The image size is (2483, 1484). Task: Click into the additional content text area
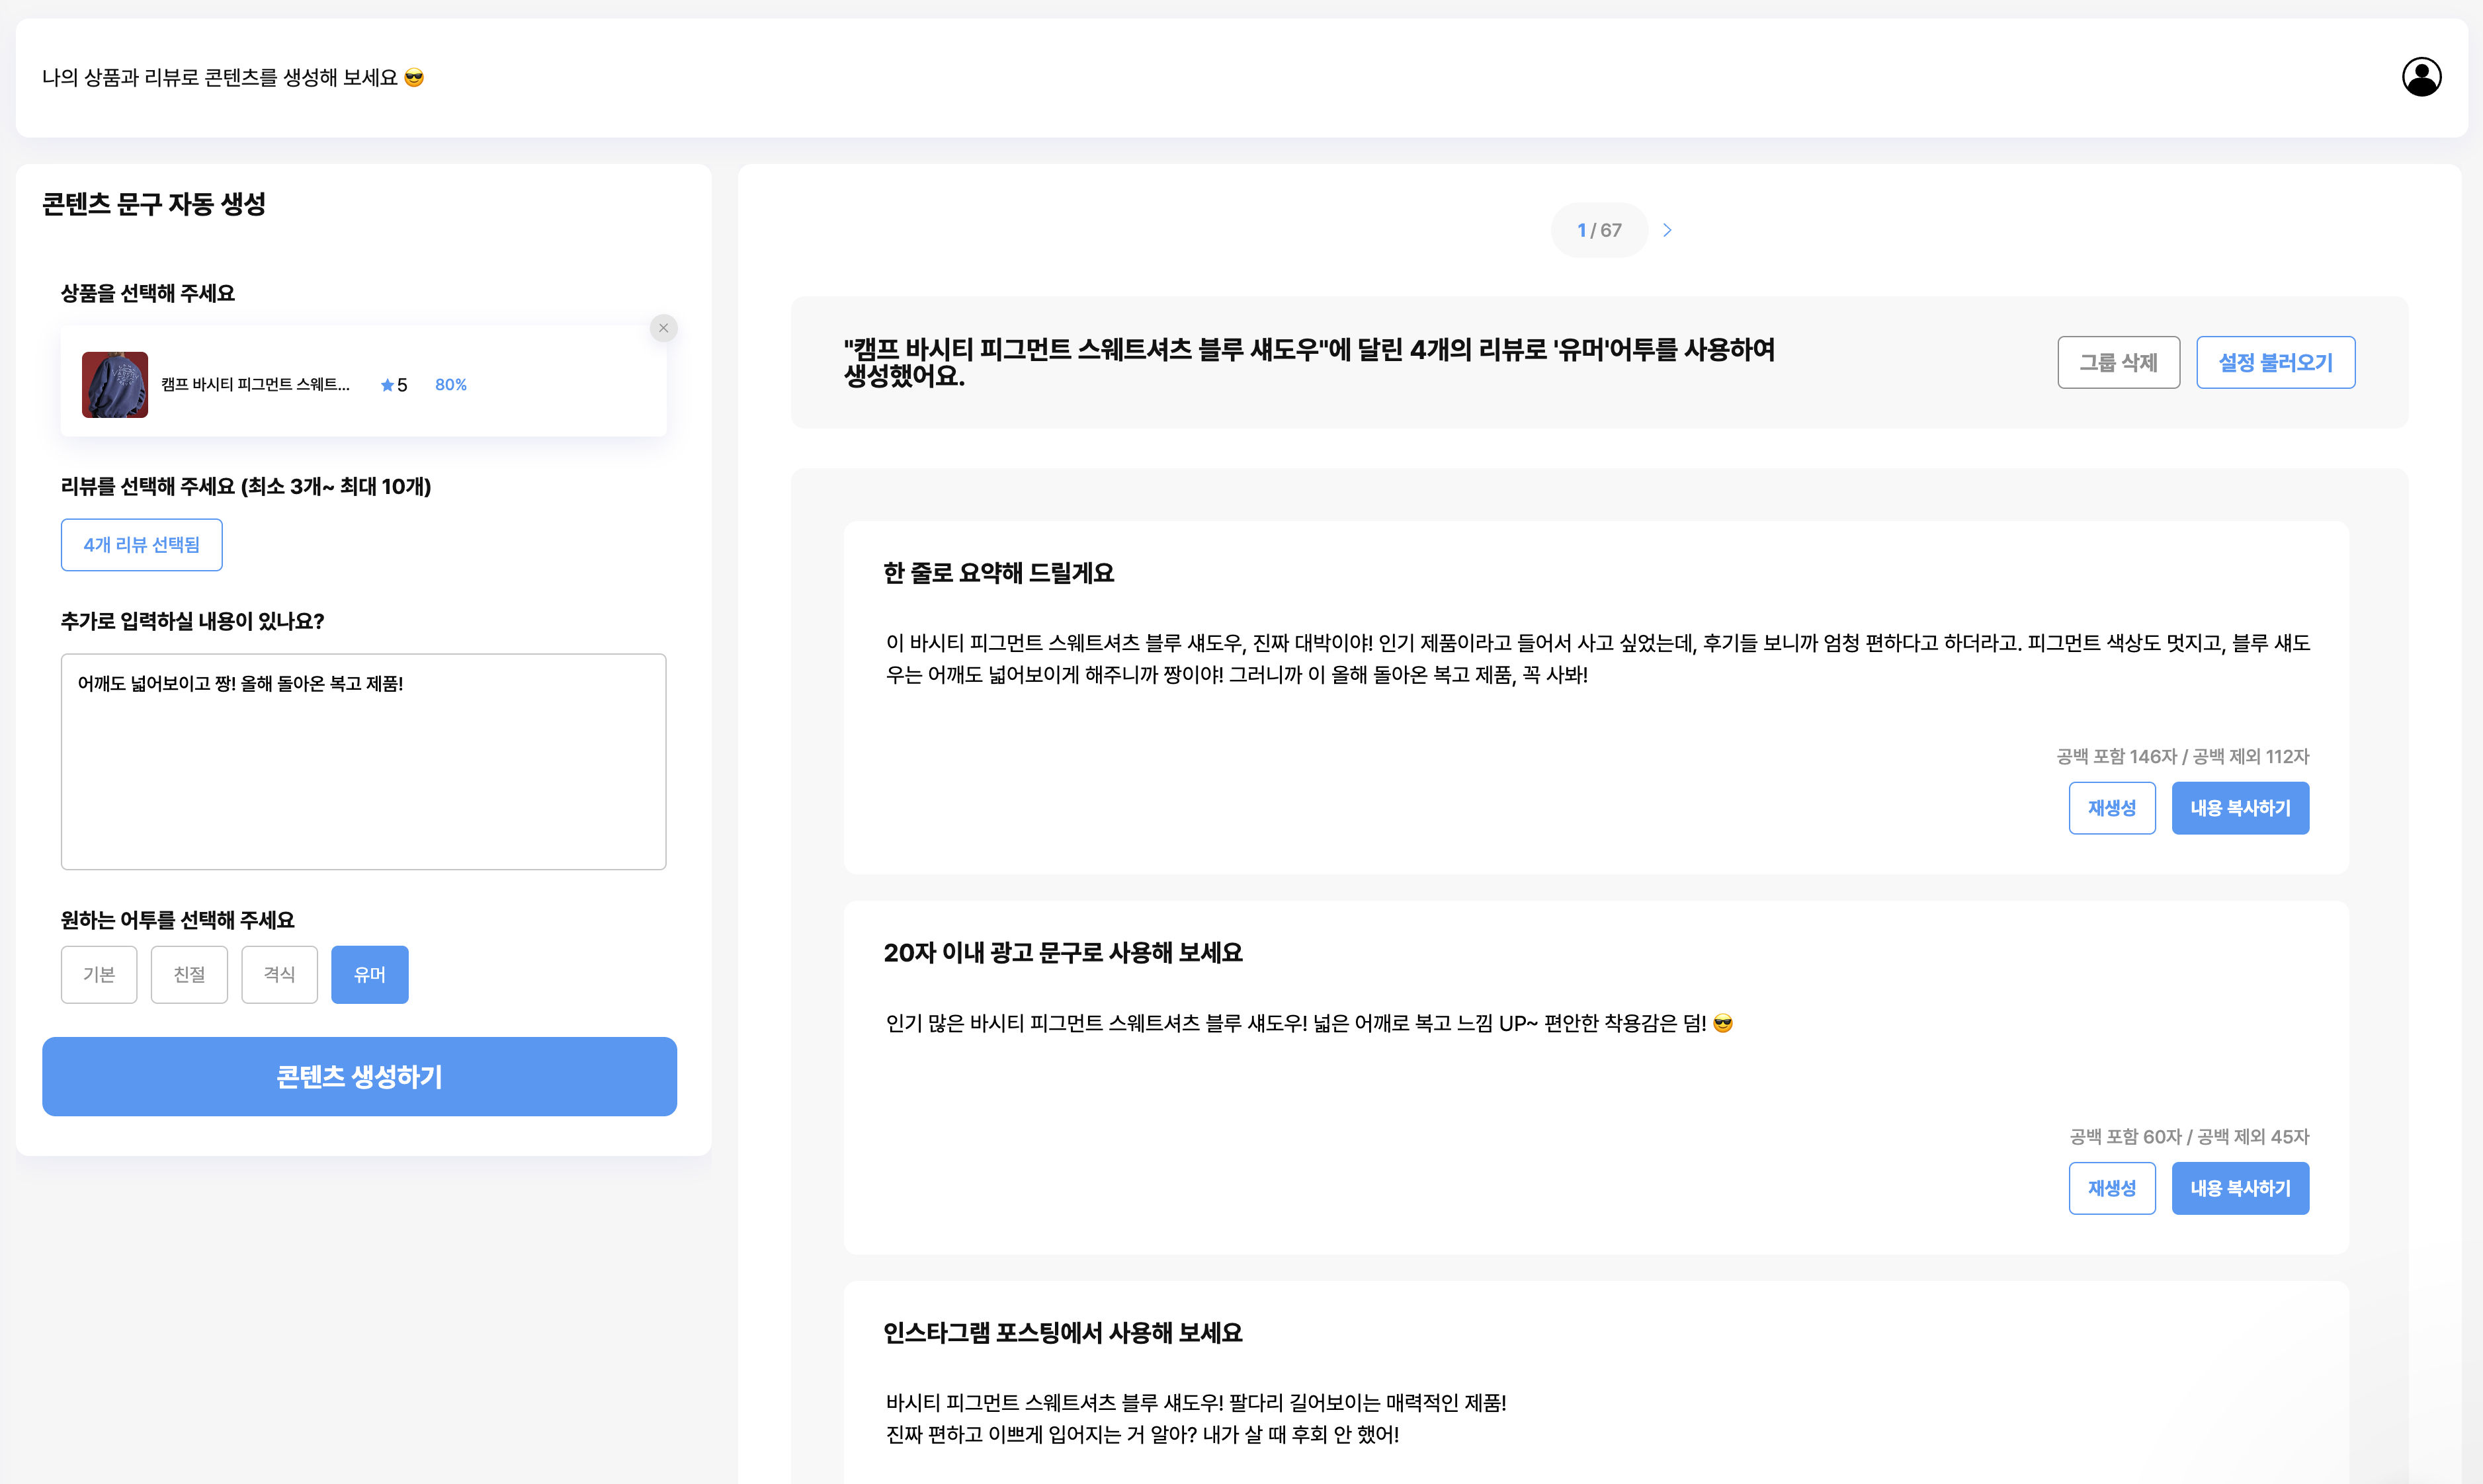click(x=363, y=762)
